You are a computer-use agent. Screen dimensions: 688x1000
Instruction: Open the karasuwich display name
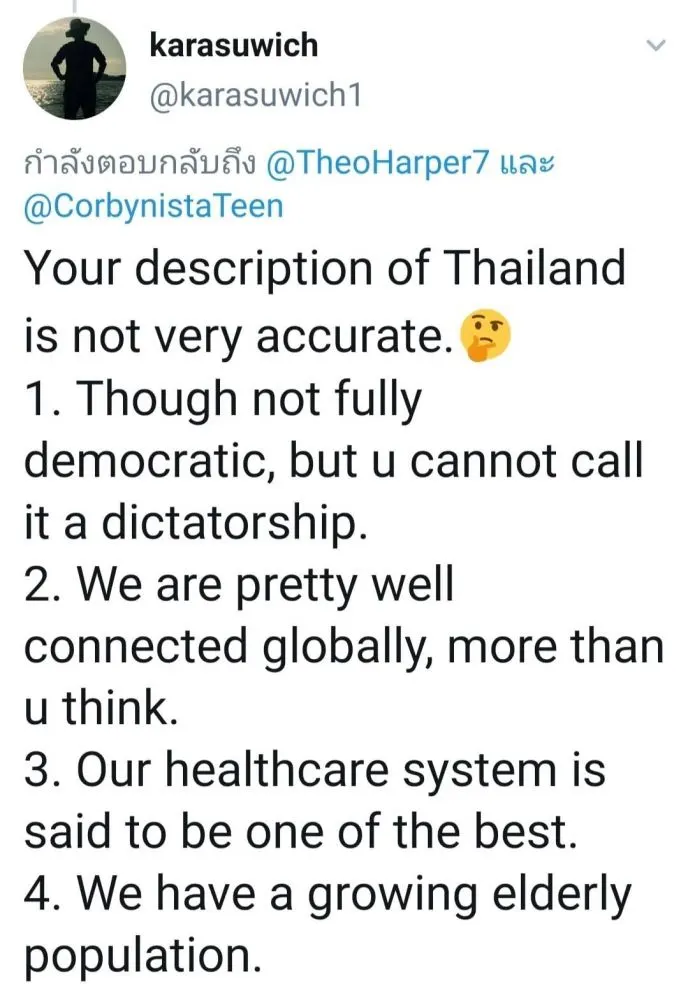click(x=232, y=44)
